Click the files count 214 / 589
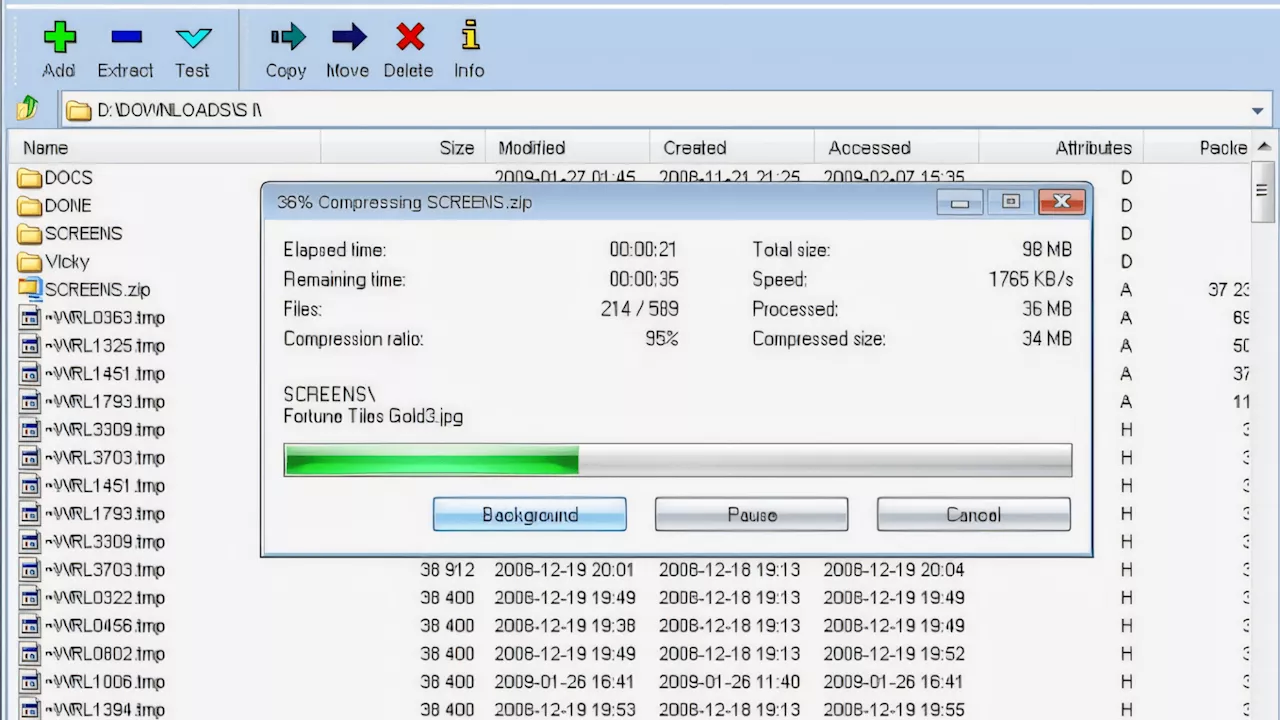This screenshot has height=720, width=1280. pyautogui.click(x=640, y=309)
